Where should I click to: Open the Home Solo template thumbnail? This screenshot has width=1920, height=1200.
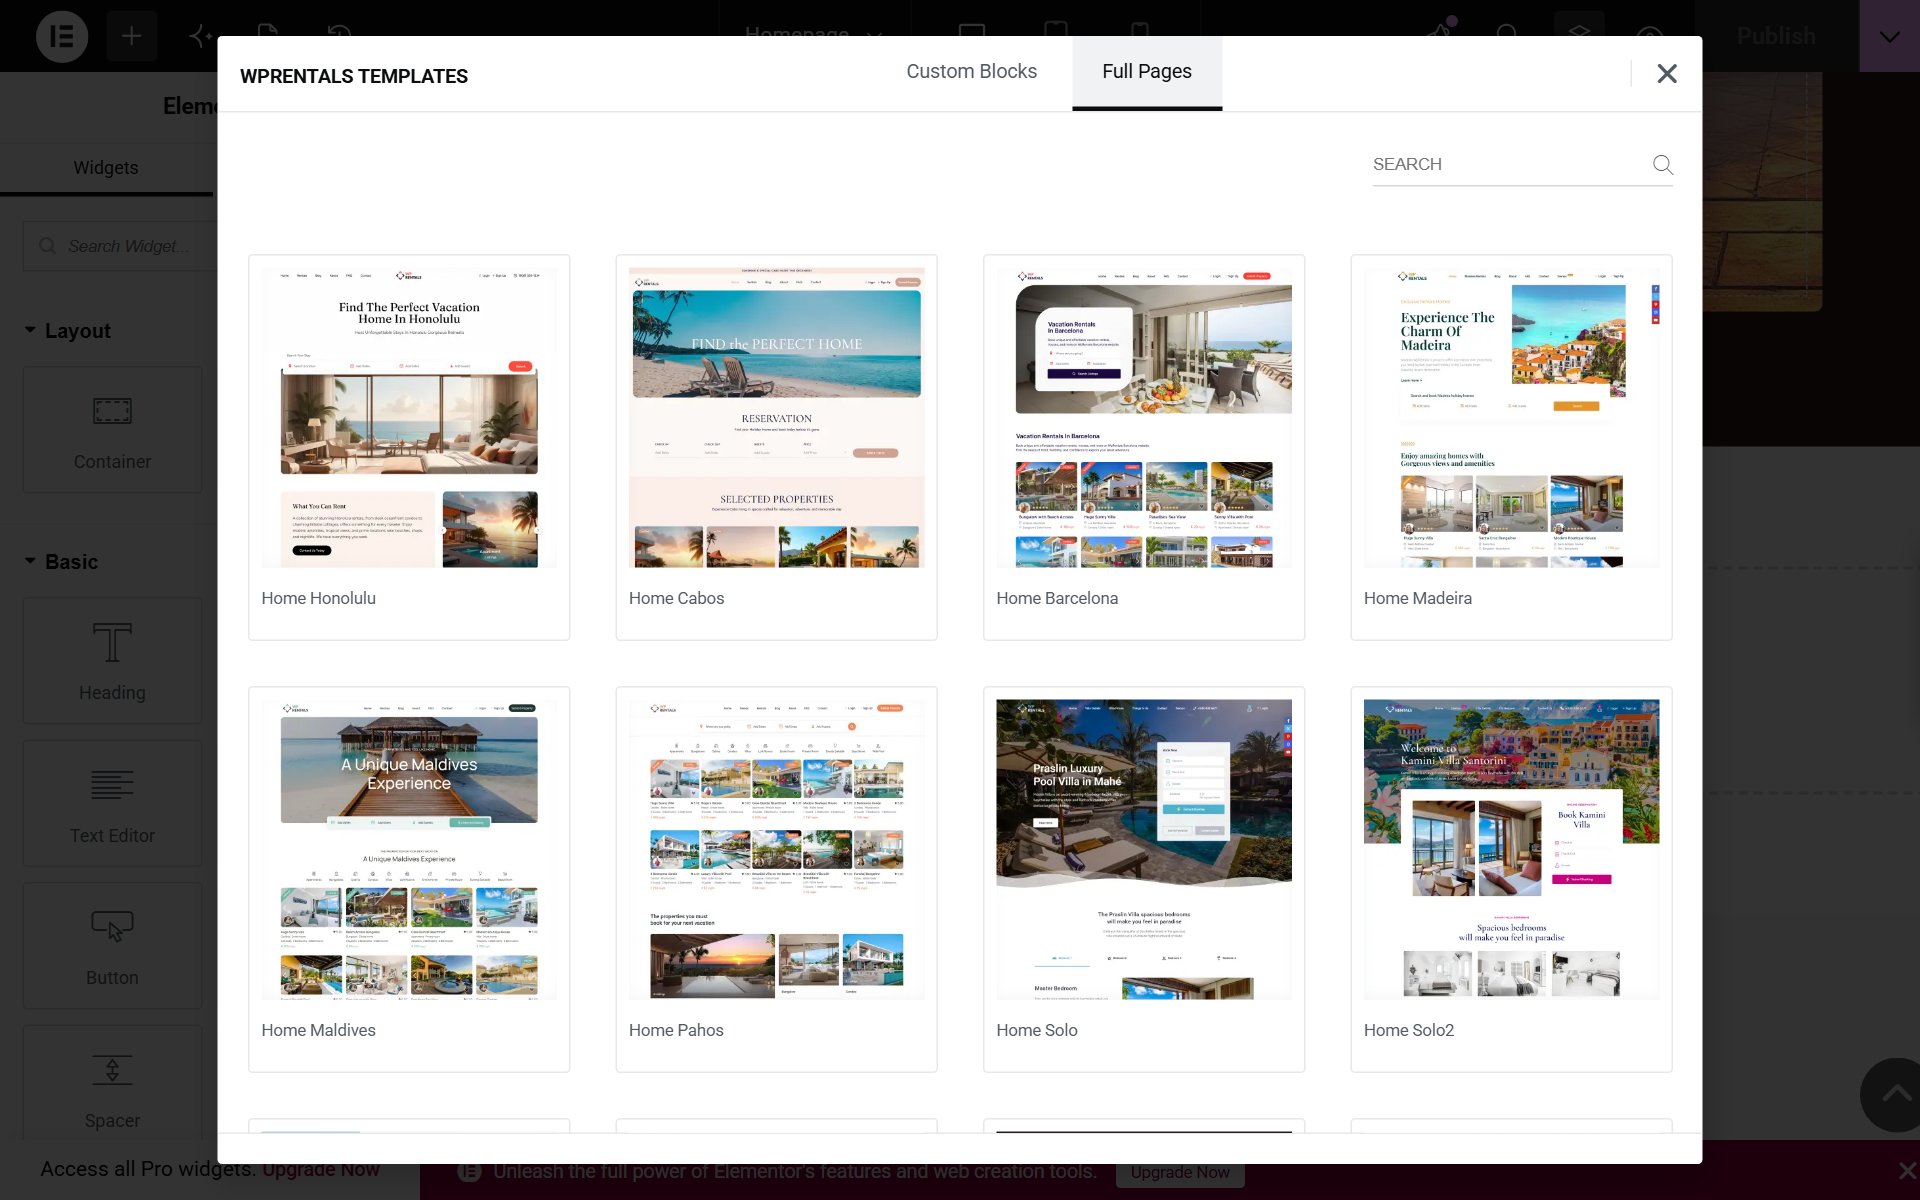(1144, 850)
